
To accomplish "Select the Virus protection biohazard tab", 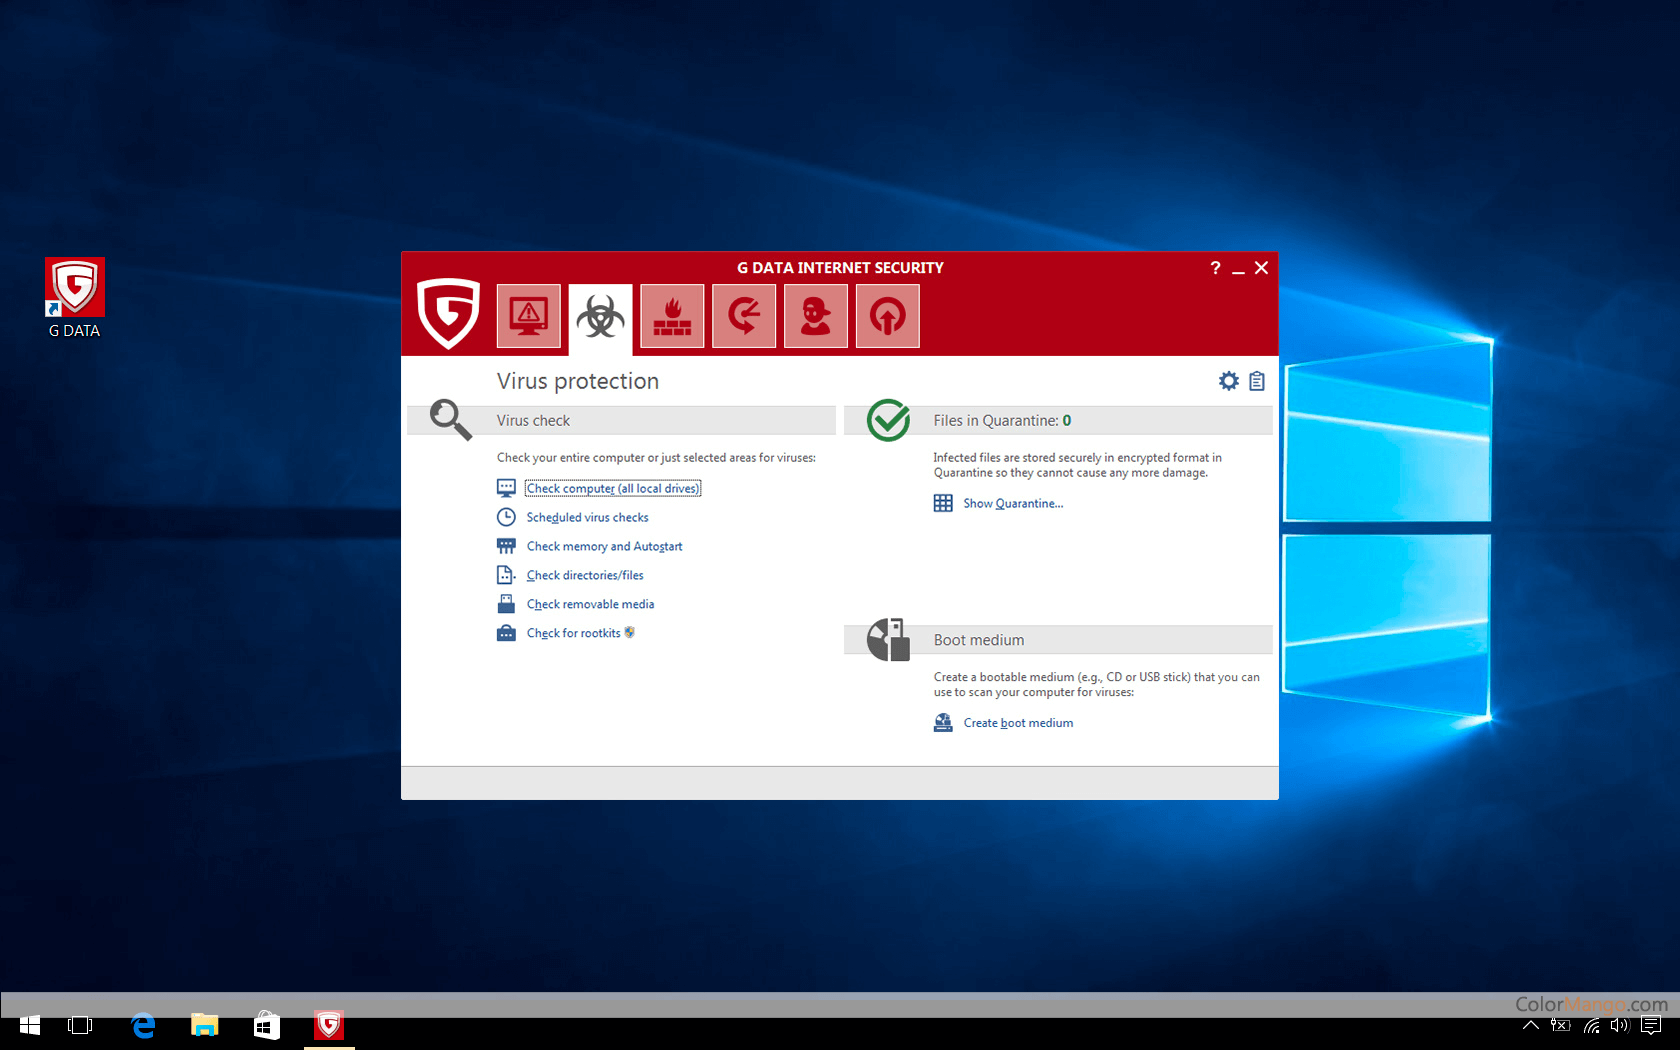I will click(601, 318).
